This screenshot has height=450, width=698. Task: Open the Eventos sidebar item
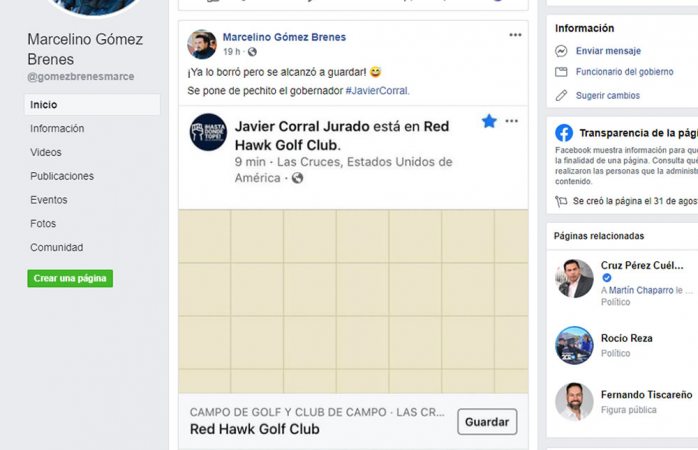coord(49,200)
